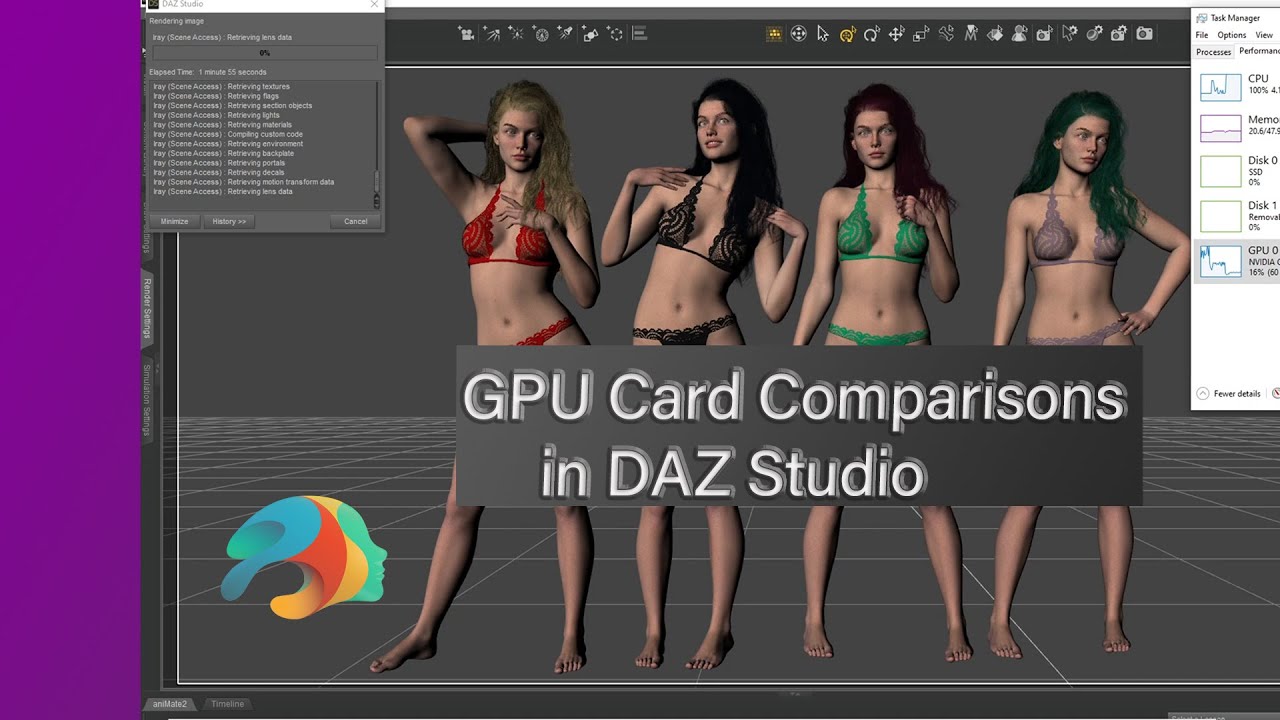Click Fewer details in Task Manager
1280x720 pixels.
1229,394
